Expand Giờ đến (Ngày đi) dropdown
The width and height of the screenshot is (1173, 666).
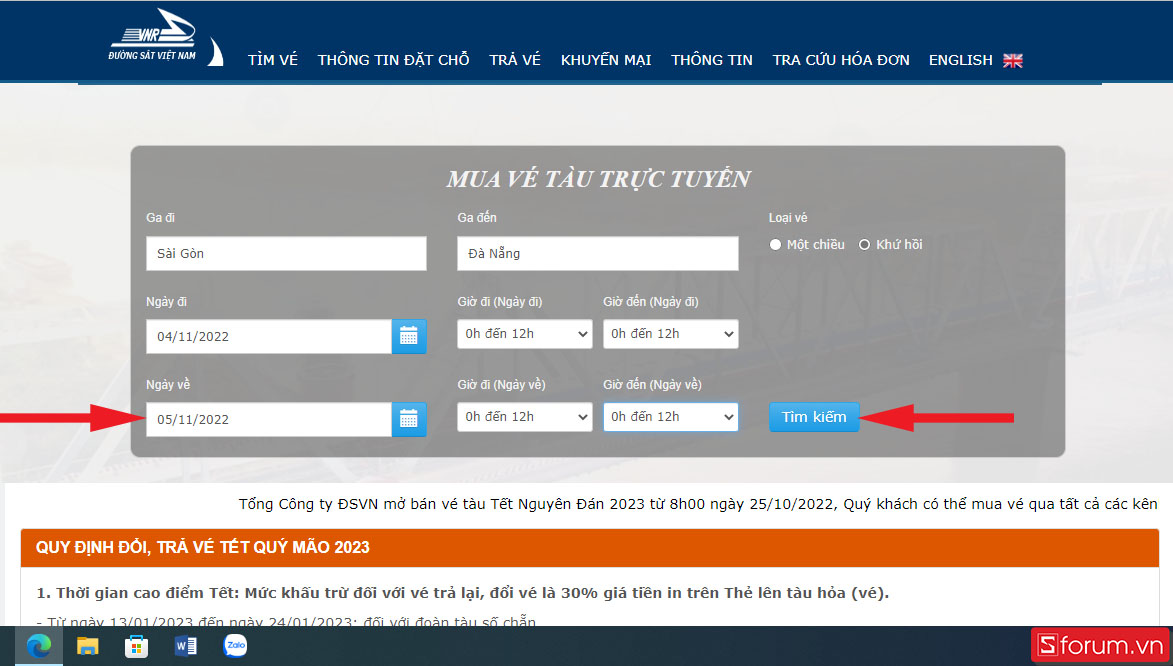670,334
